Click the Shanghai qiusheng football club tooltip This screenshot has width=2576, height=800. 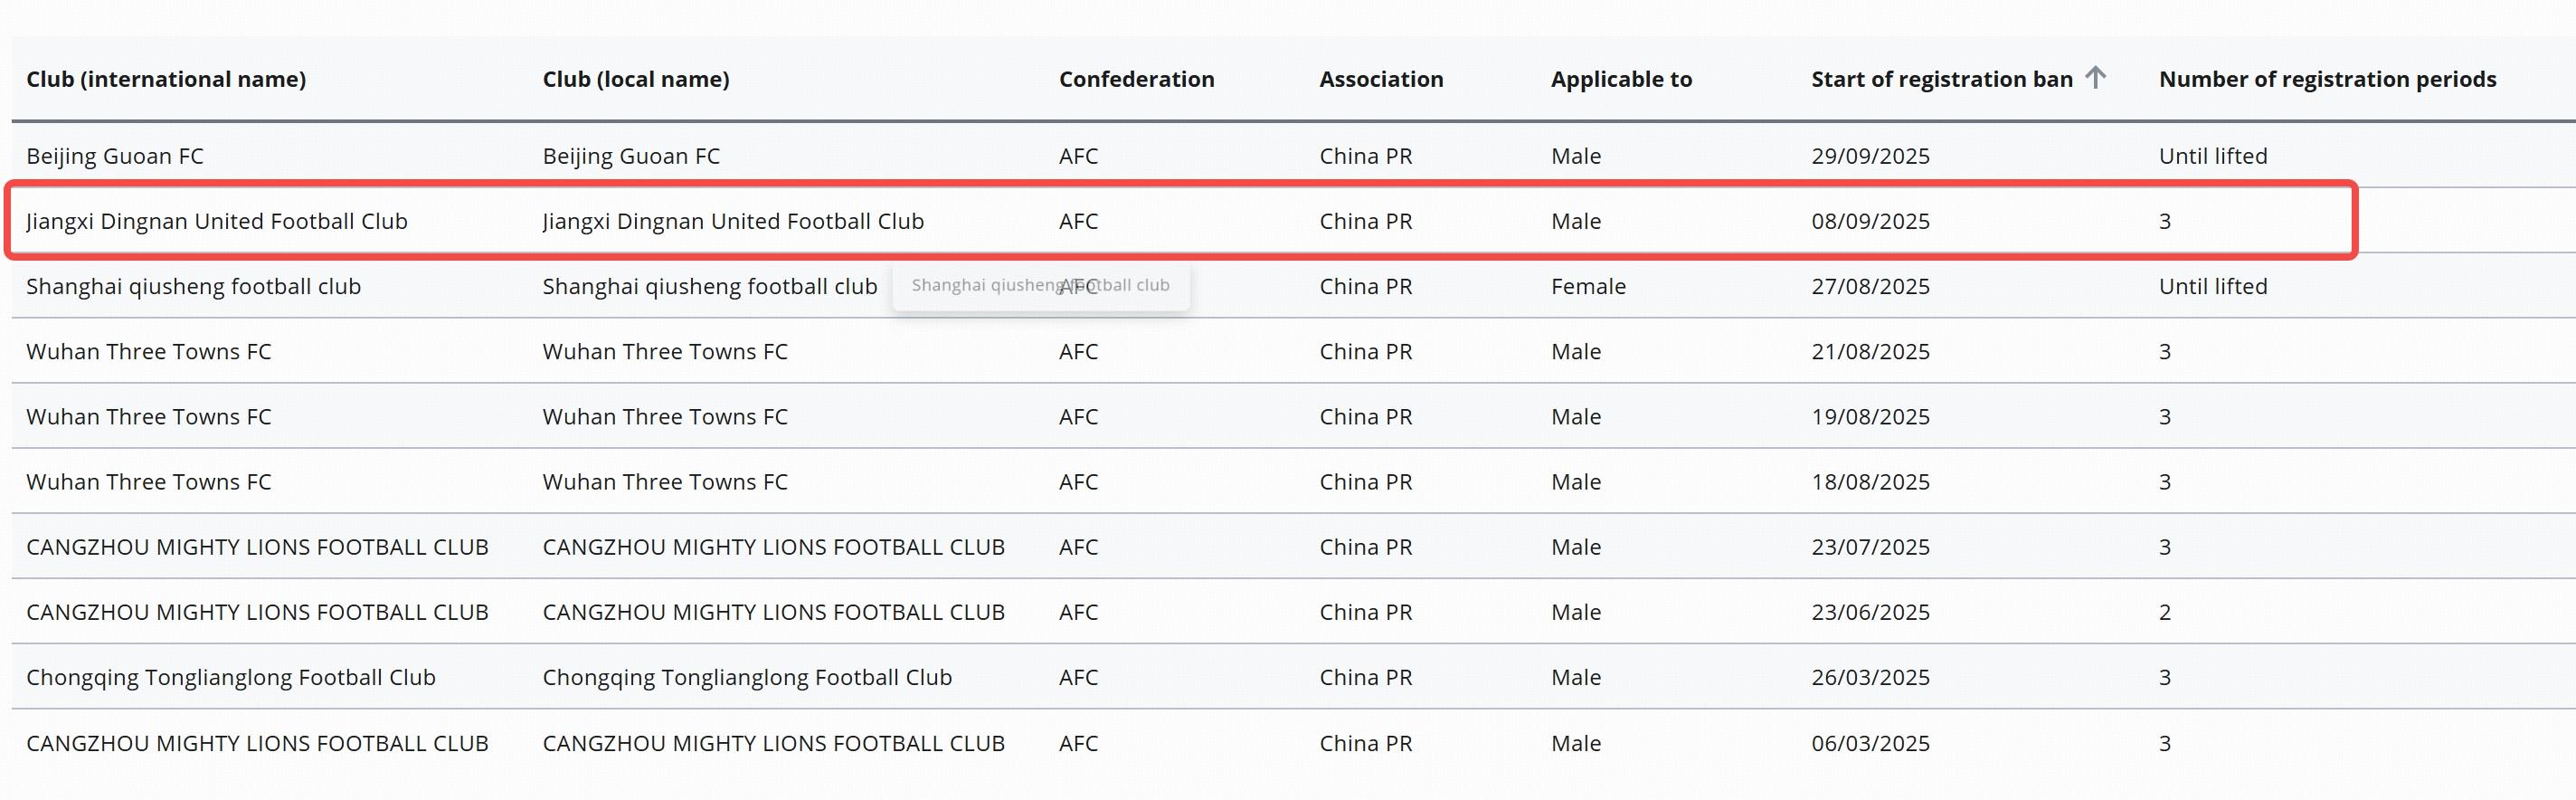[1040, 286]
